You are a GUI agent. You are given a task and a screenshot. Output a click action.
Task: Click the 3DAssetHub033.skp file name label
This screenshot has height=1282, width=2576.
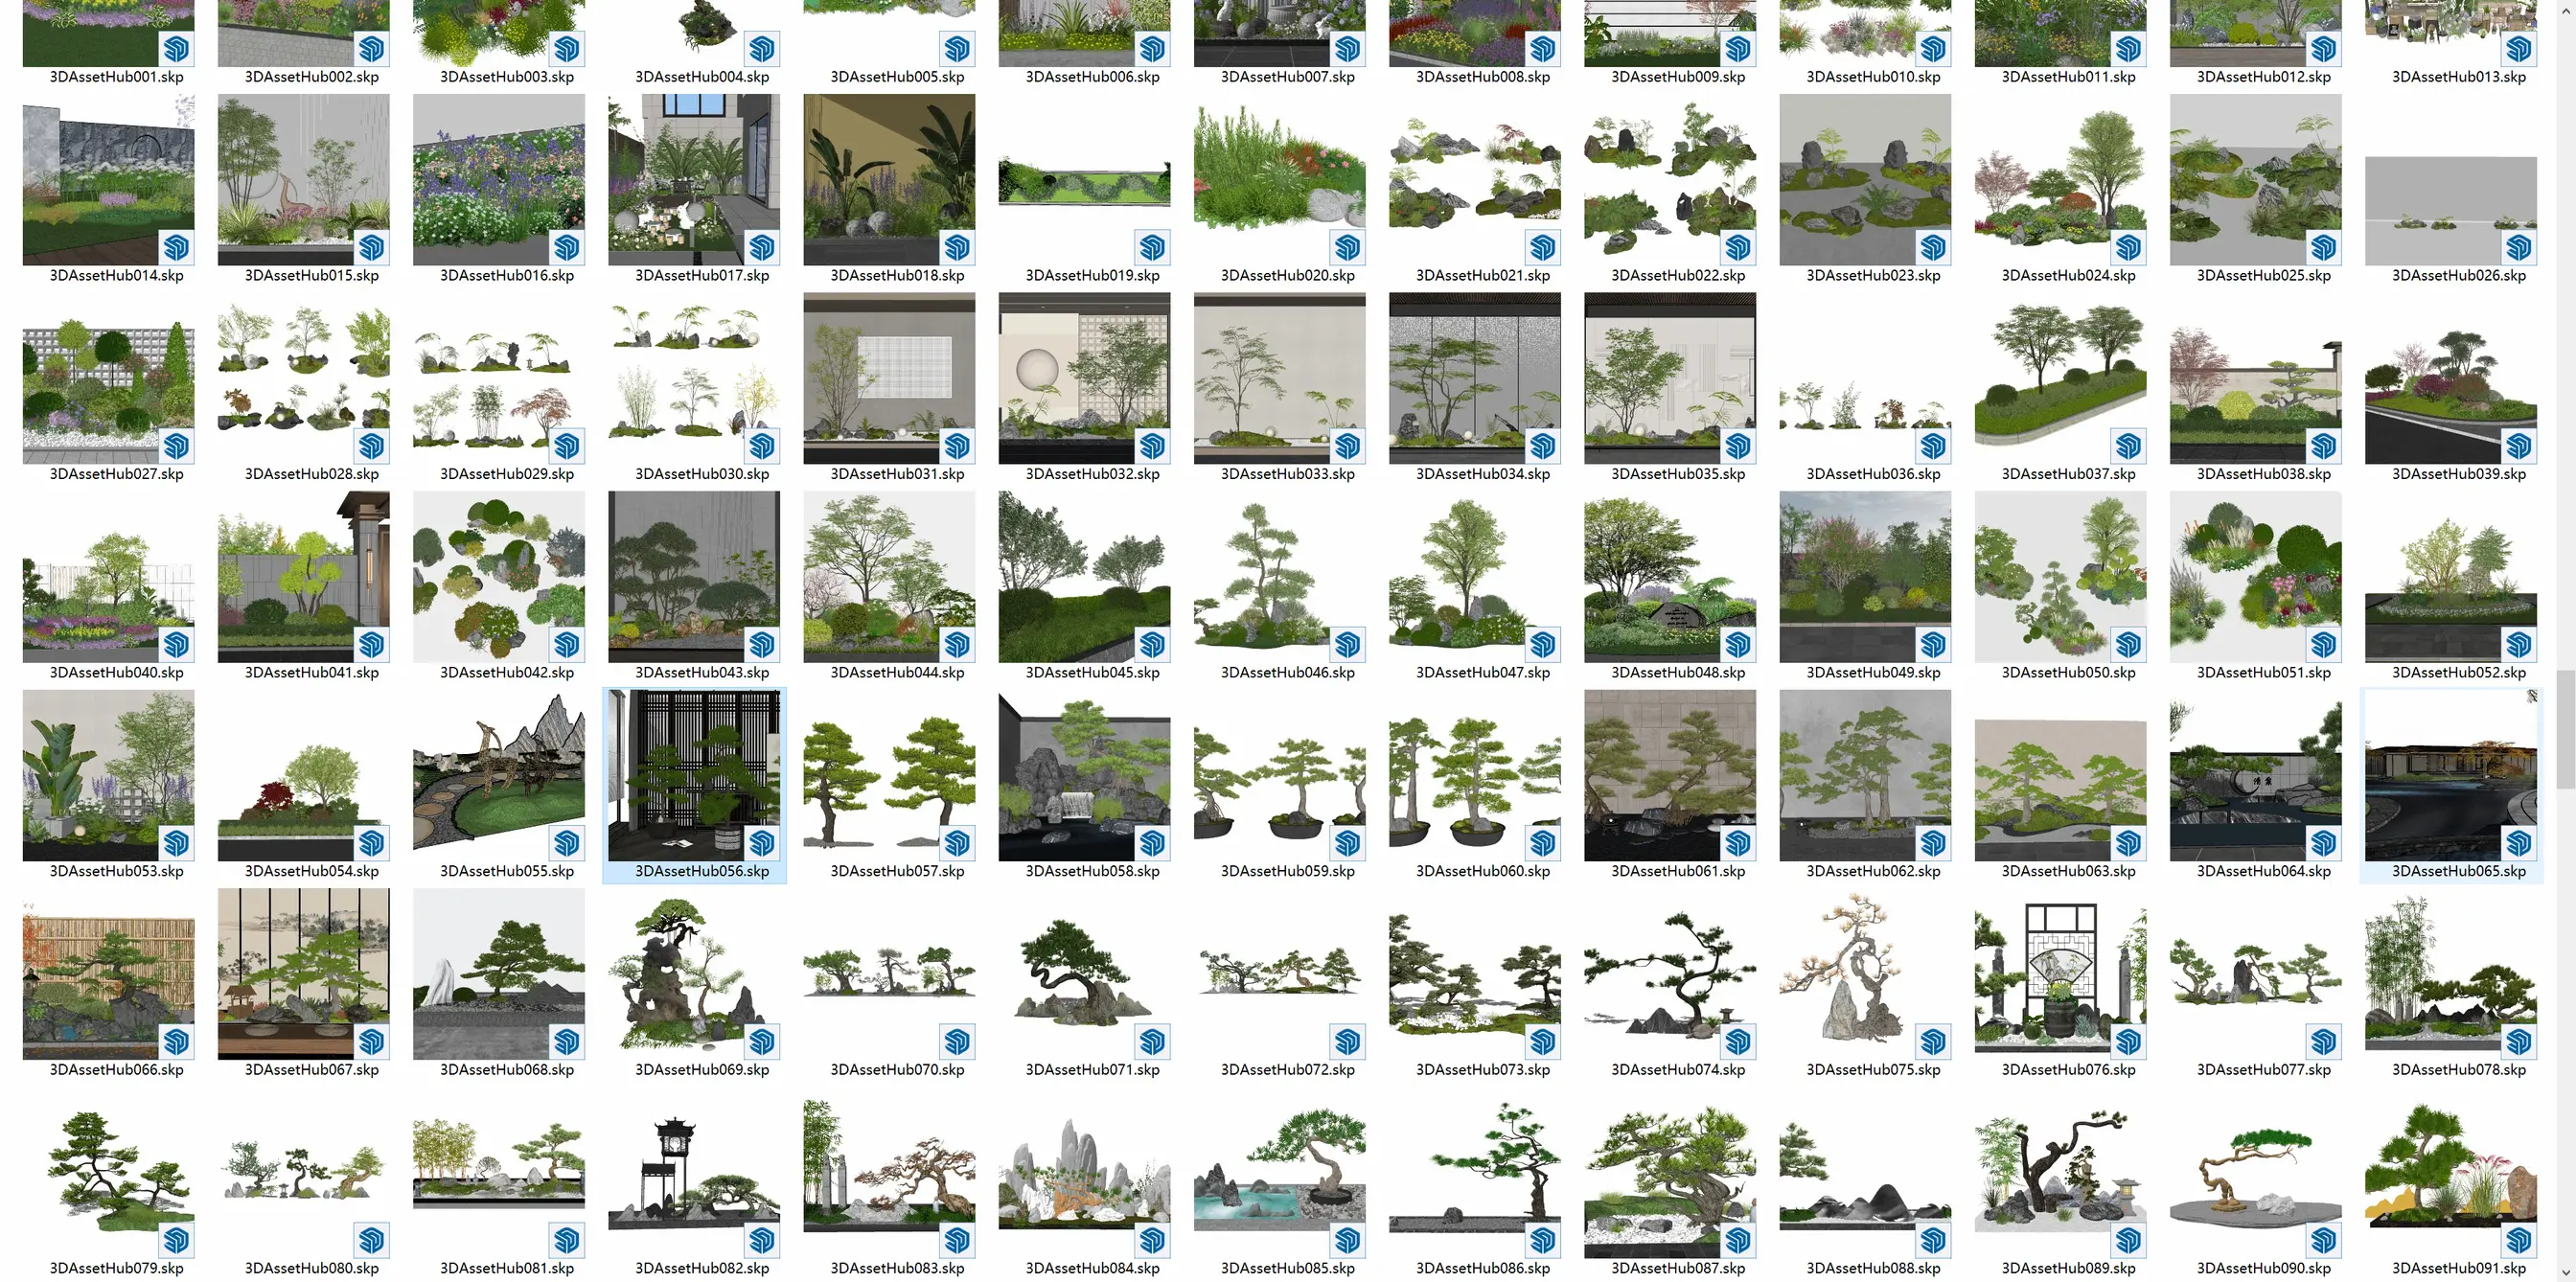click(1287, 474)
